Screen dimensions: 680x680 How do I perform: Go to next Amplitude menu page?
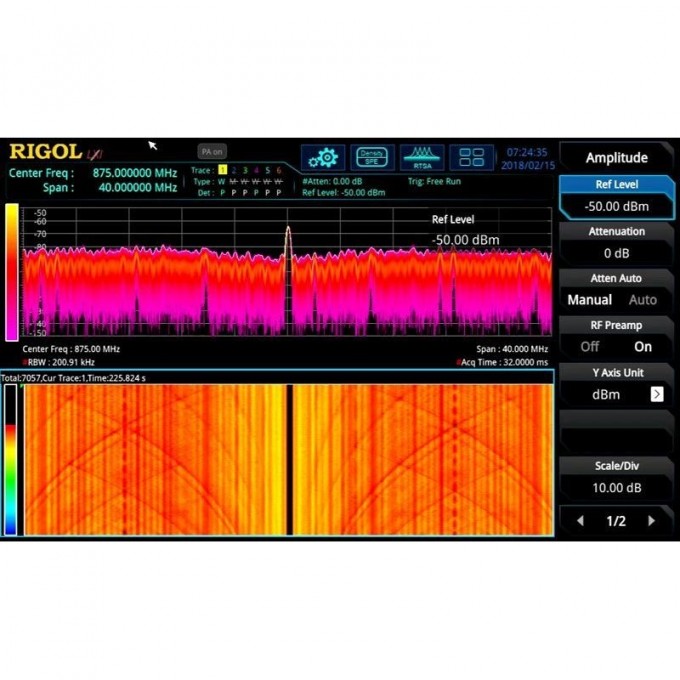pyautogui.click(x=652, y=521)
